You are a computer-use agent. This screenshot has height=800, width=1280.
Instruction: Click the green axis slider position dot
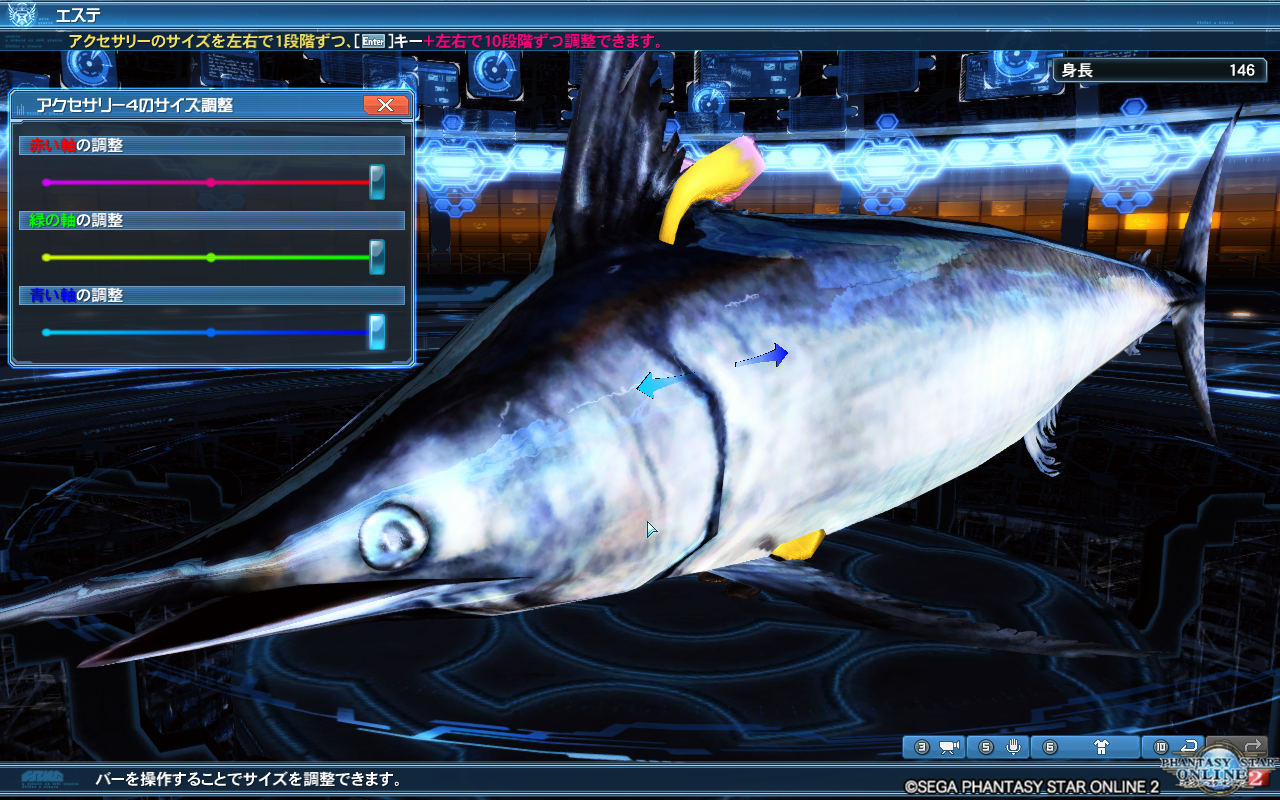click(x=211, y=257)
